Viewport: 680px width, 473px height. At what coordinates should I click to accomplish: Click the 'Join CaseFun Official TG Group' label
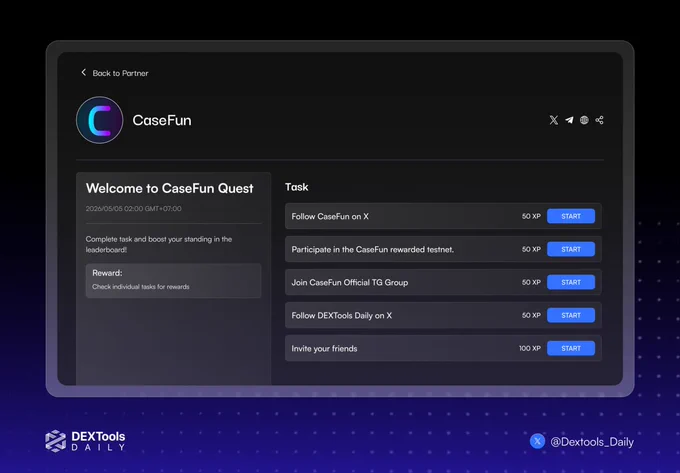coord(350,282)
